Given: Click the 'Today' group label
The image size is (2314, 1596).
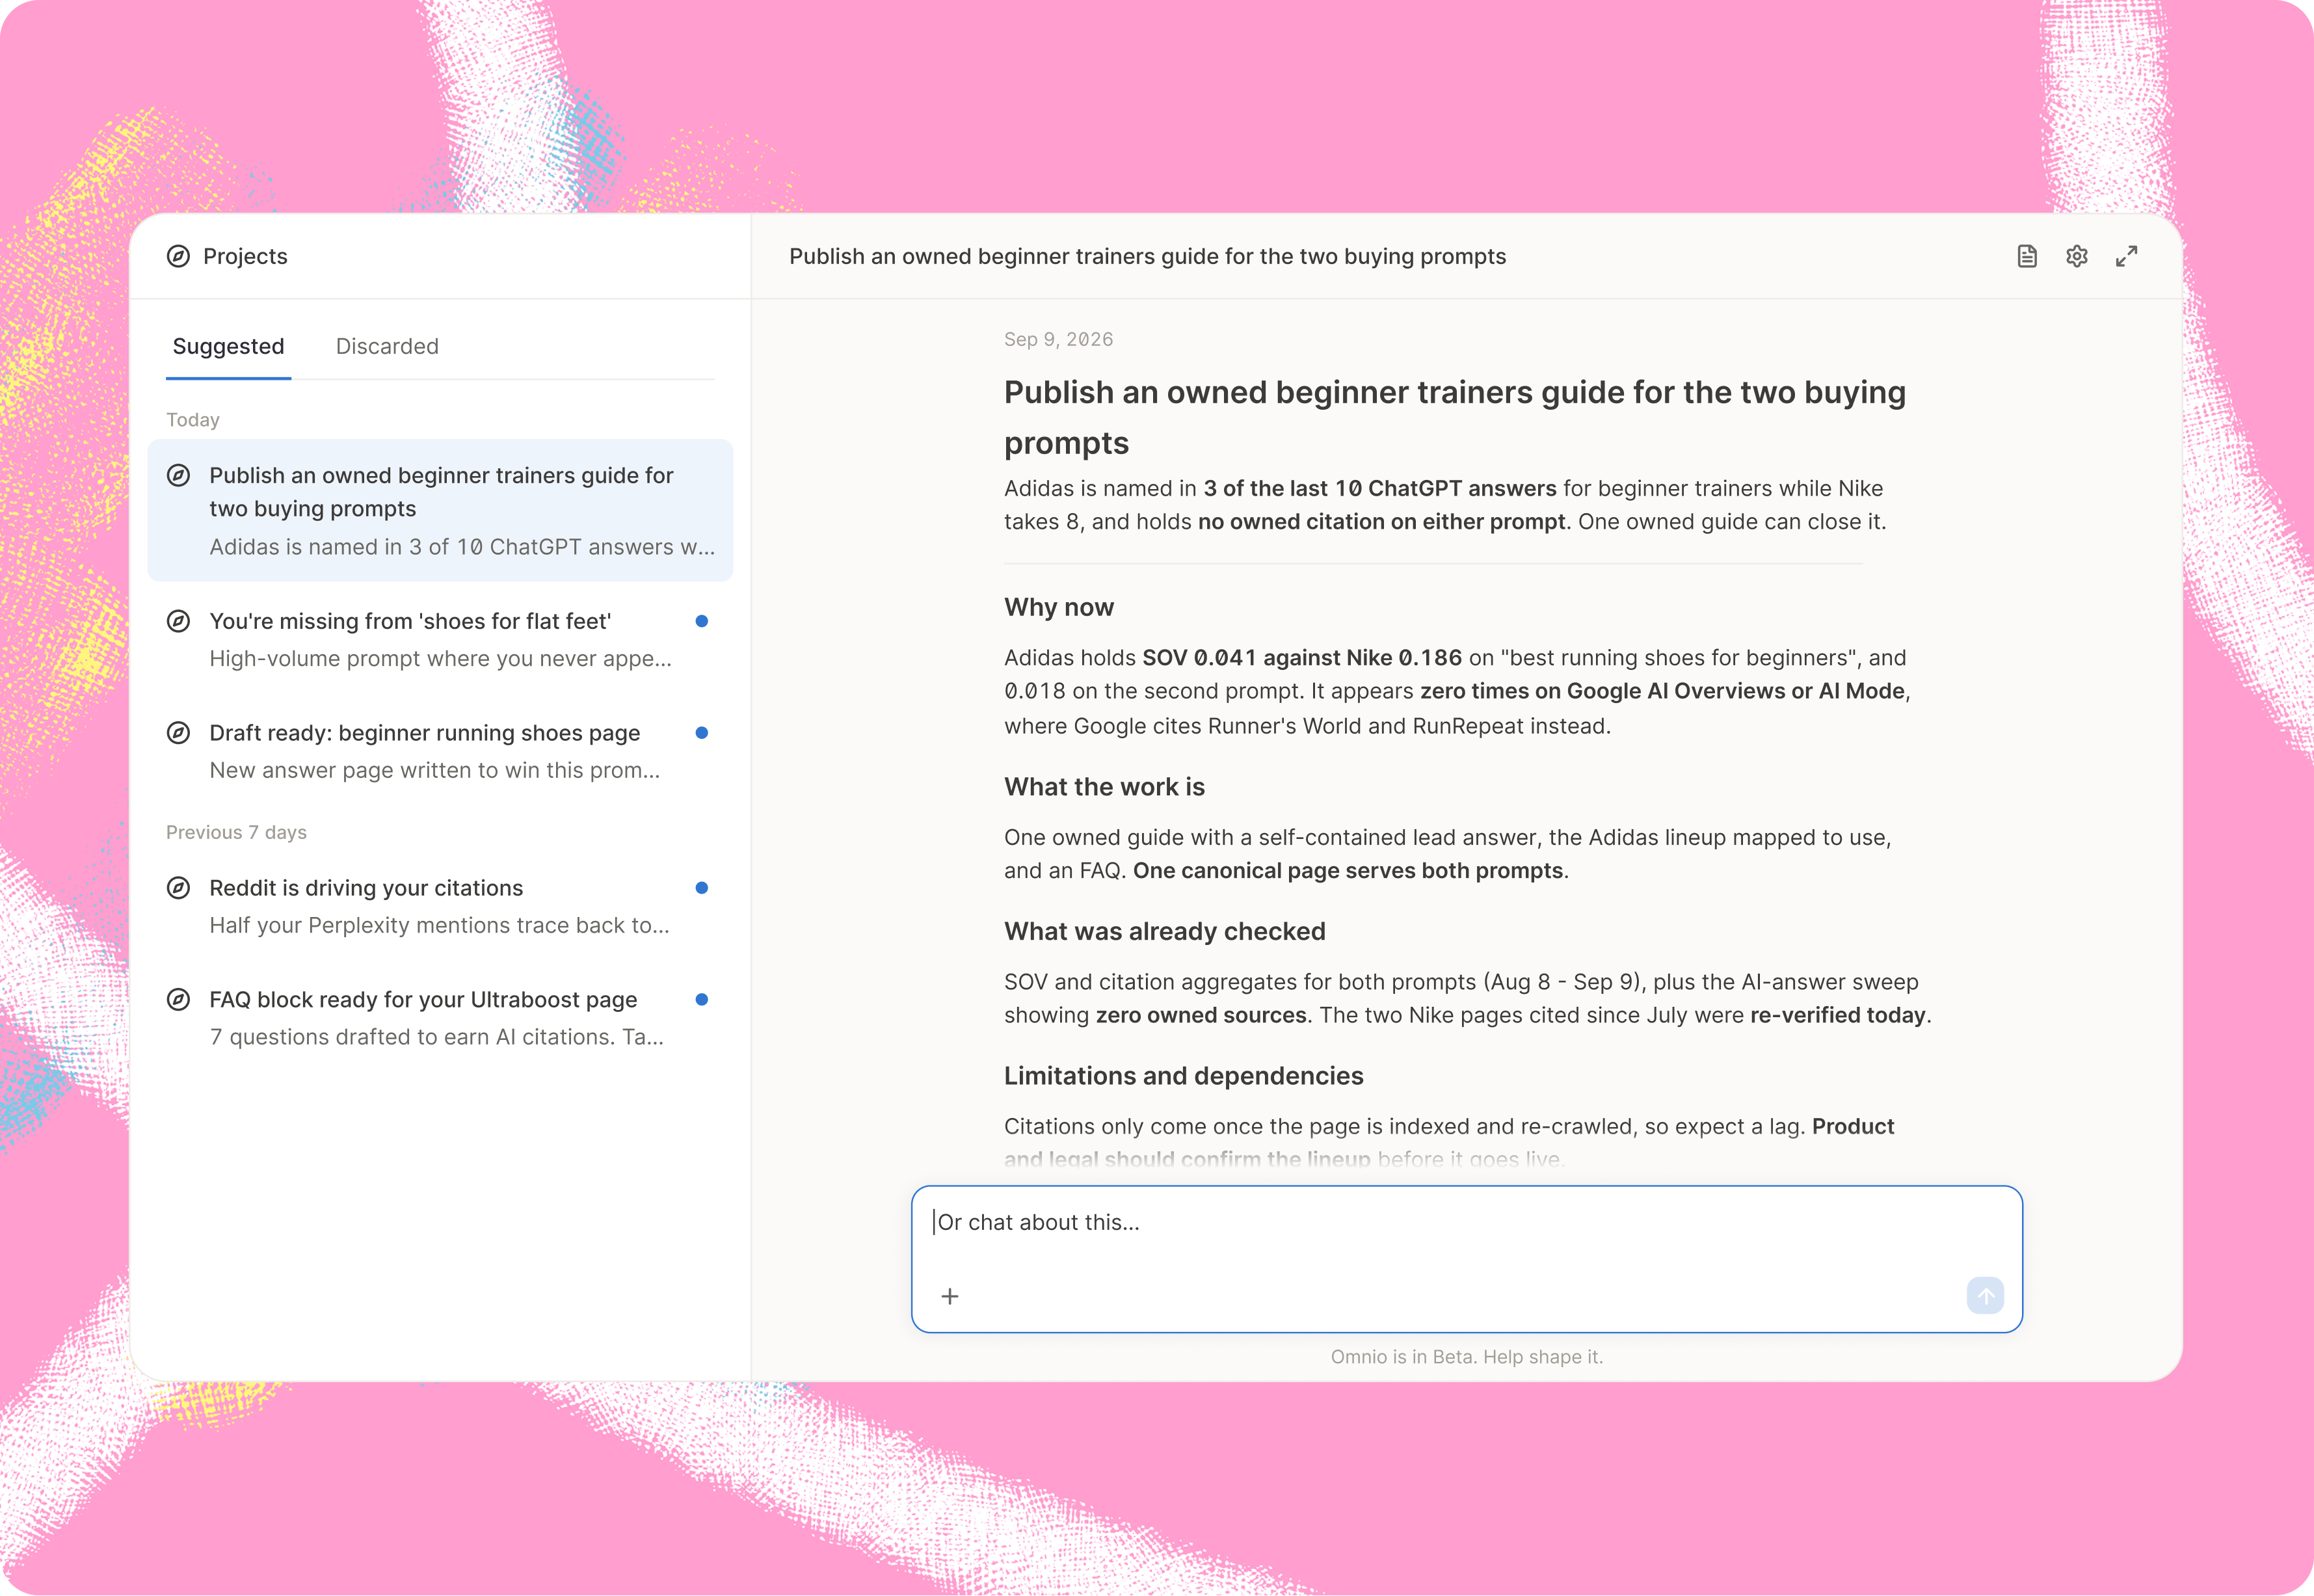Looking at the screenshot, I should coord(193,420).
